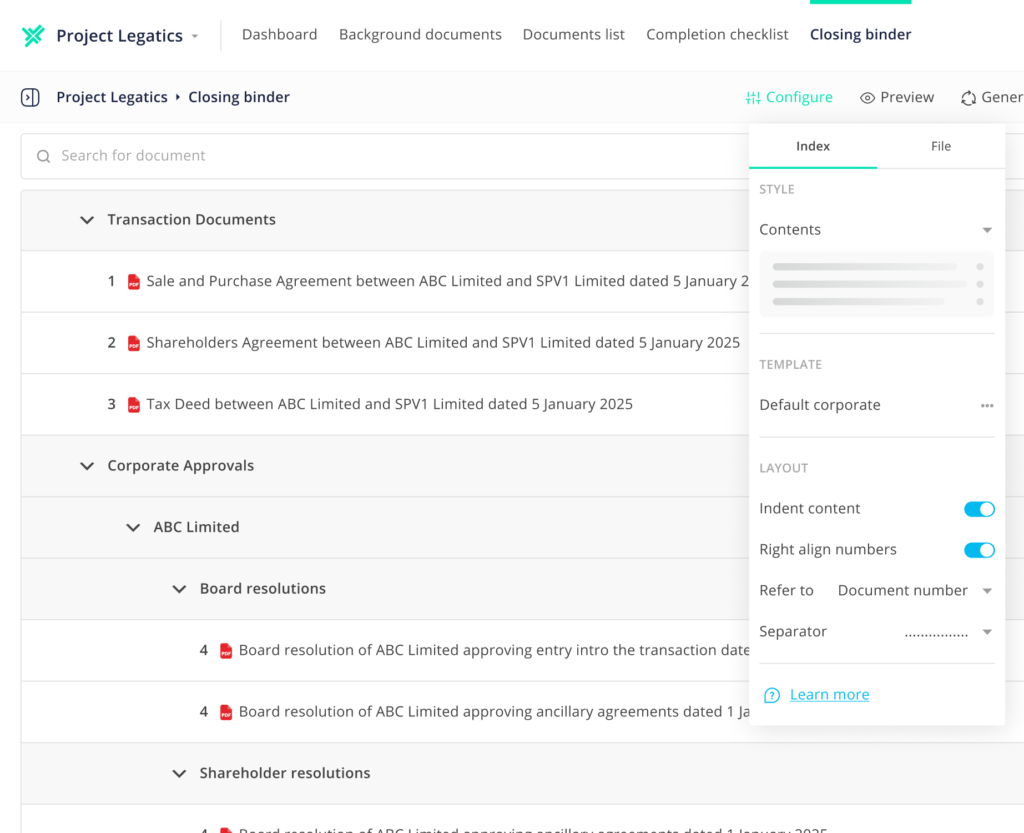Switch to the File tab
The width and height of the screenshot is (1024, 833).
[941, 146]
